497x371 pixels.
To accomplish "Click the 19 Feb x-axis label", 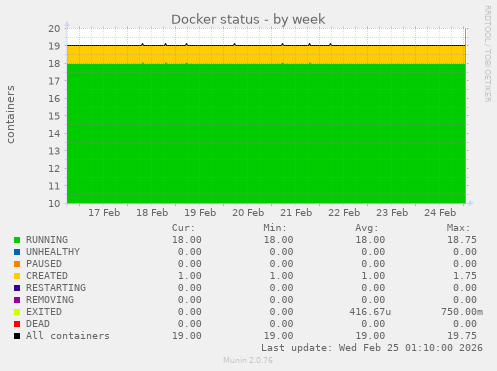I will pyautogui.click(x=200, y=213).
